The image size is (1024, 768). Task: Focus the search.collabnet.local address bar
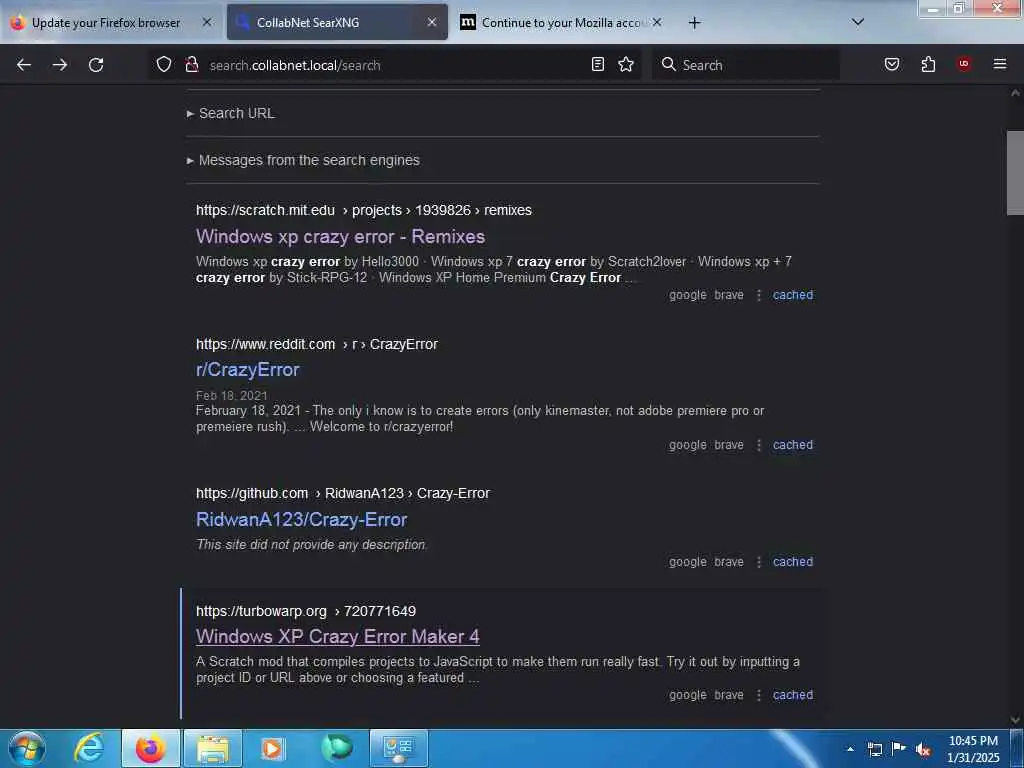pyautogui.click(x=395, y=65)
